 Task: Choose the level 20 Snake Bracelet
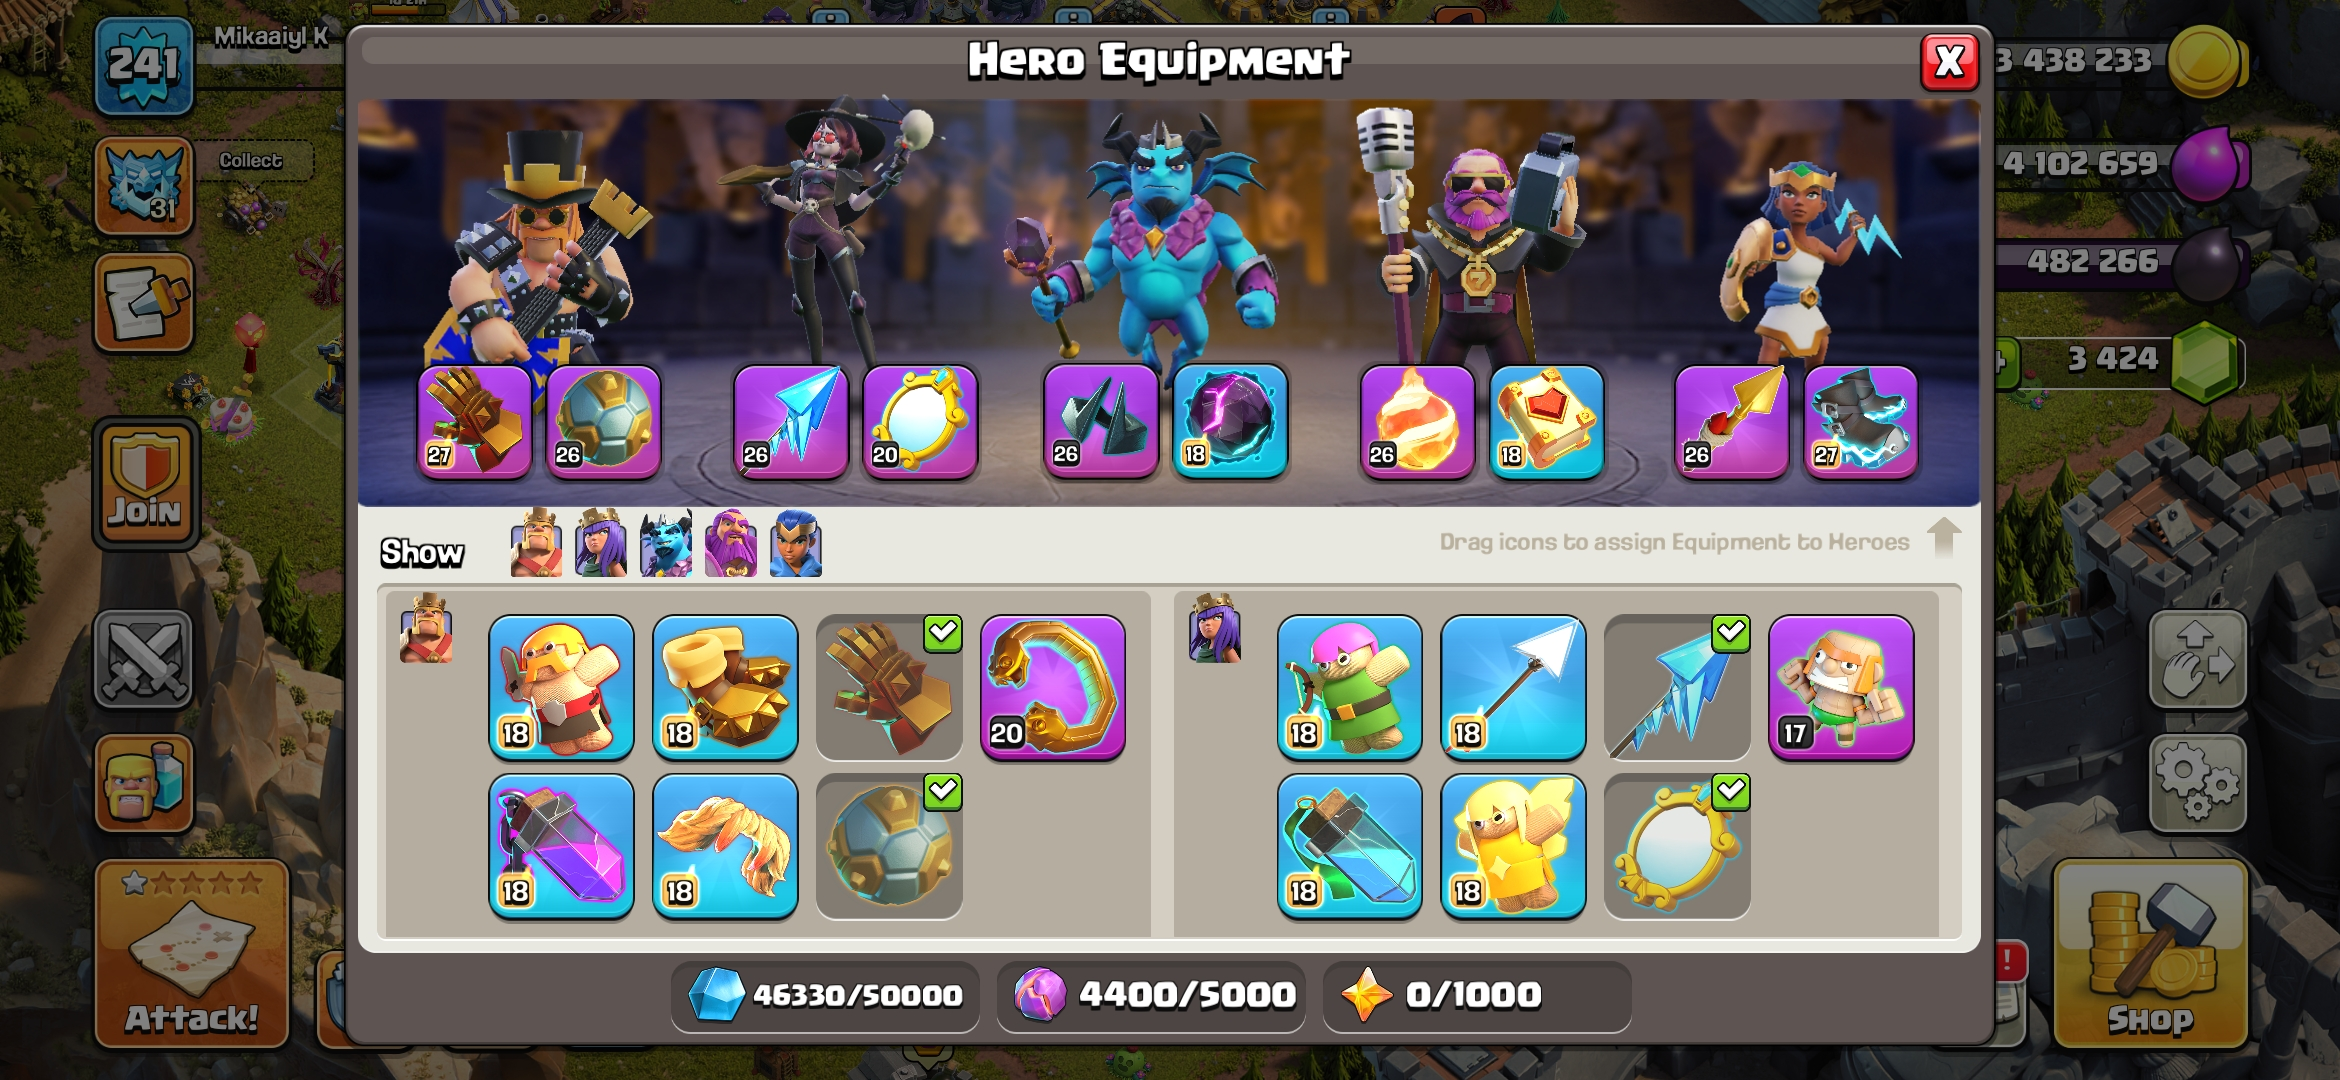(x=1053, y=688)
